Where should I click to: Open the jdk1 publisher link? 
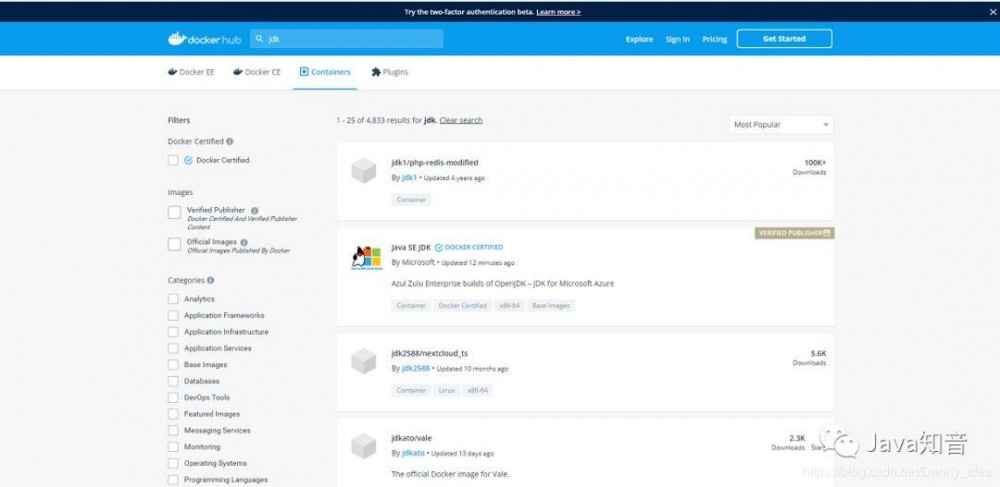[x=409, y=178]
